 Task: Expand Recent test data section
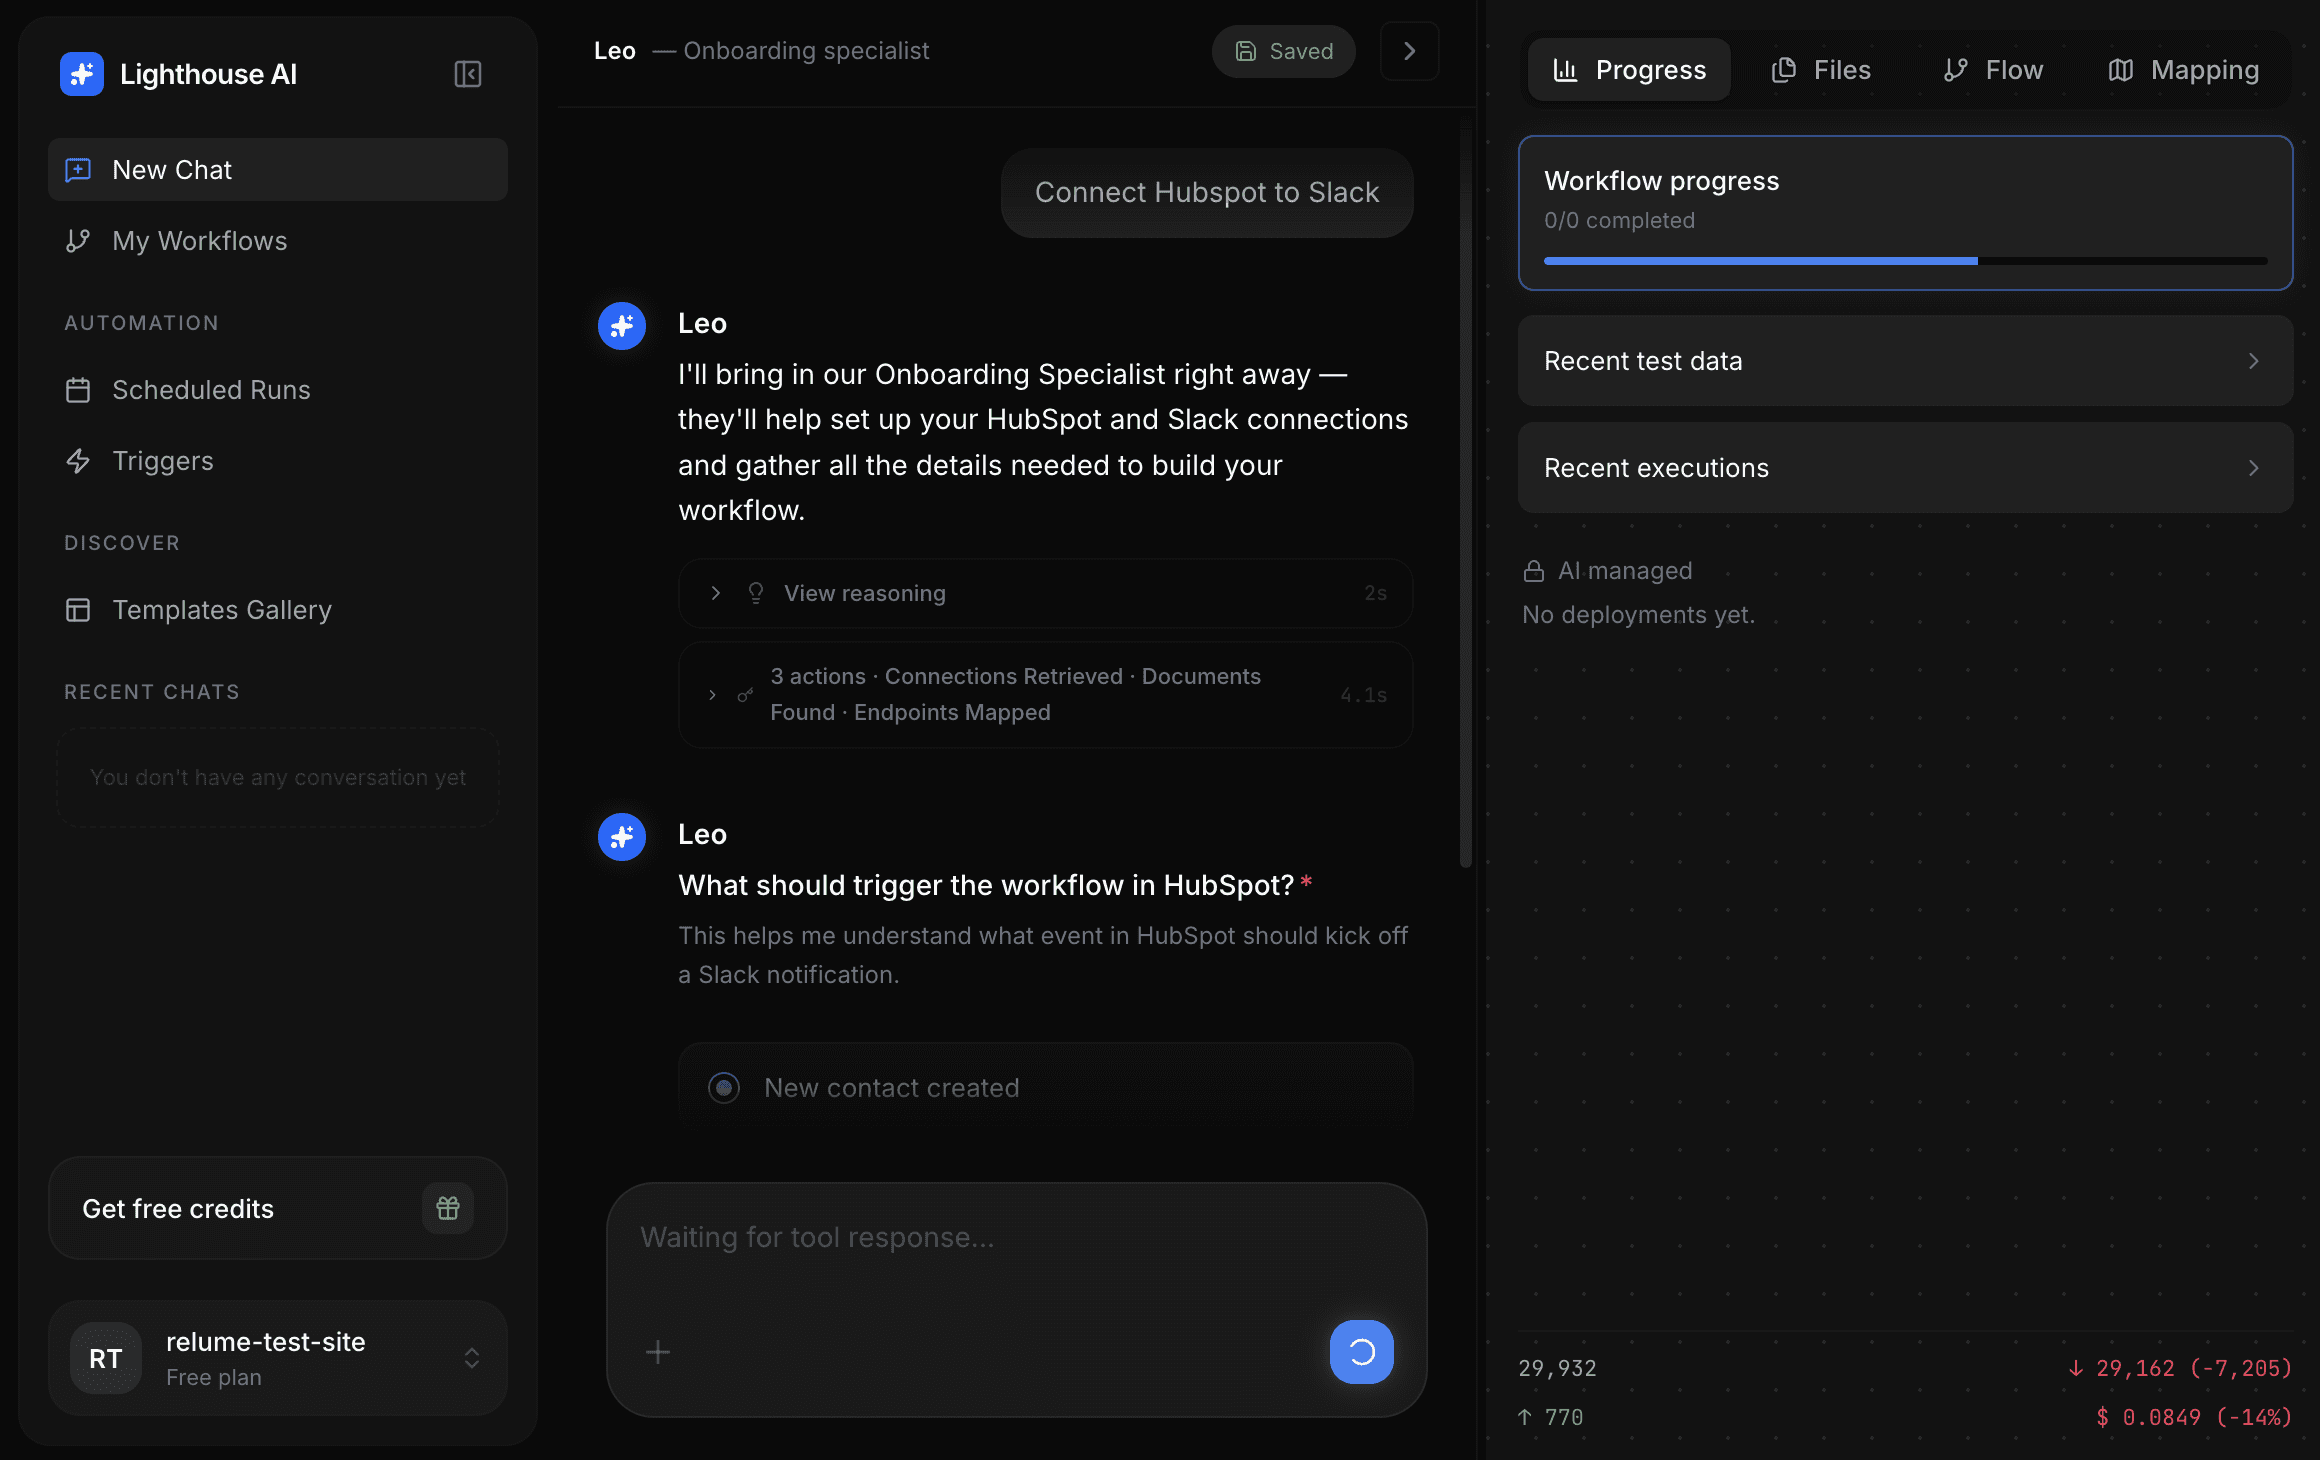(x=1905, y=361)
